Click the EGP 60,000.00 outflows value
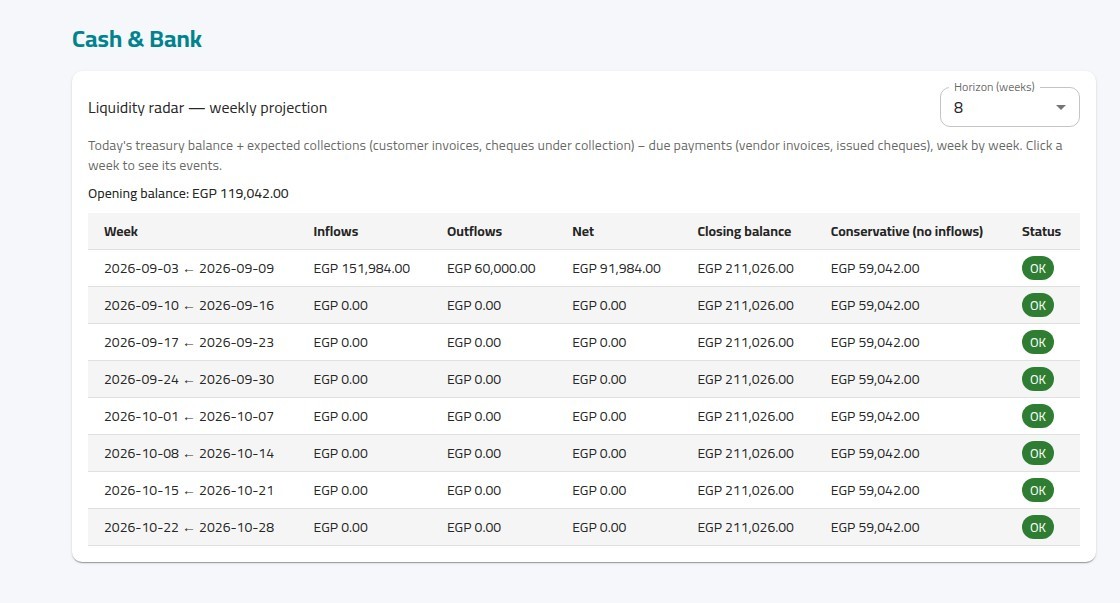 coord(491,269)
